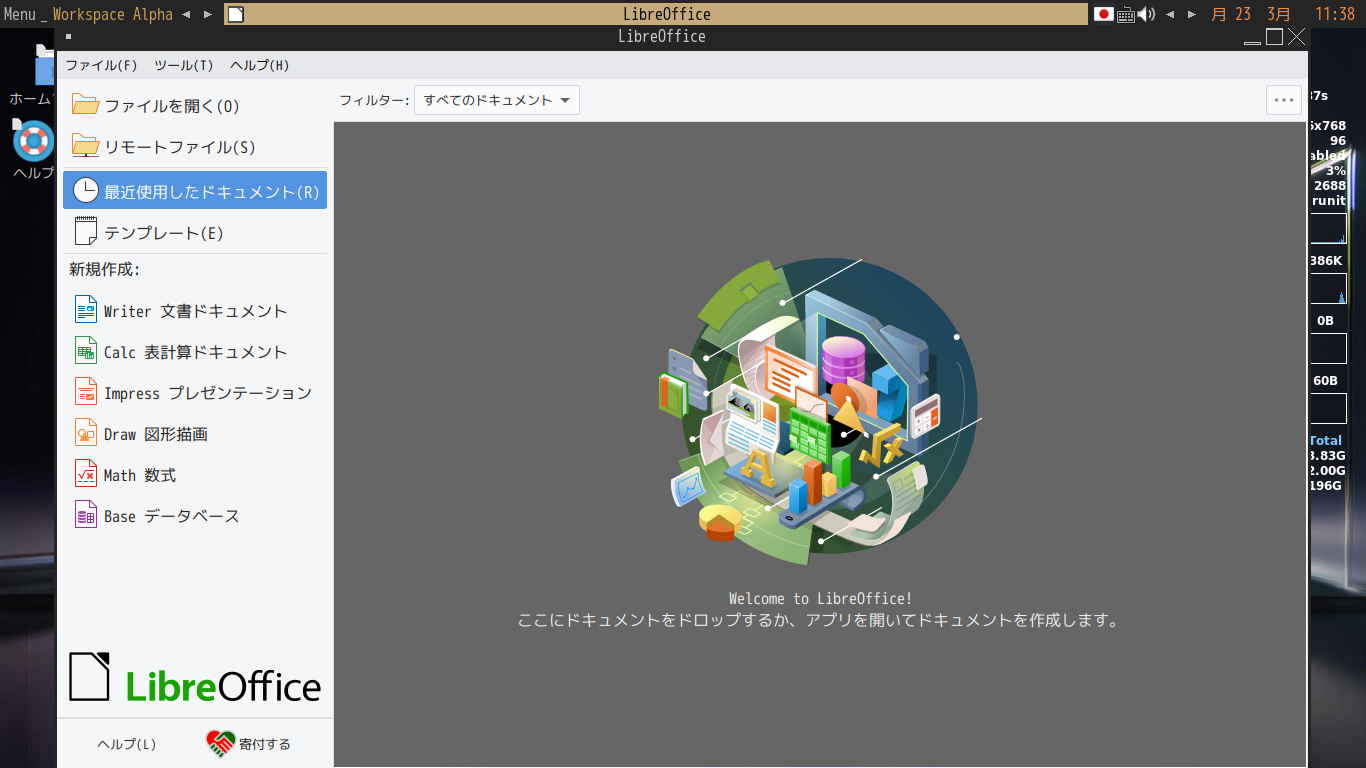The image size is (1366, 768).
Task: Click the Draw drawing icon
Action: pyautogui.click(x=86, y=434)
